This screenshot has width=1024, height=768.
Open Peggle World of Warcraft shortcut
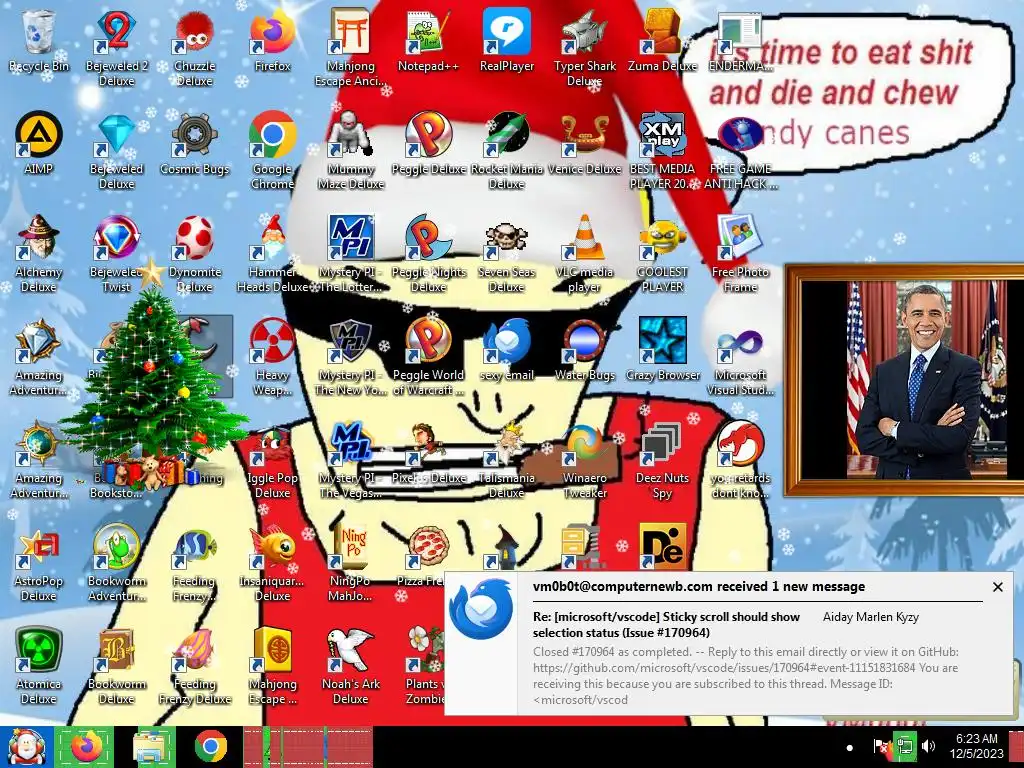(428, 357)
